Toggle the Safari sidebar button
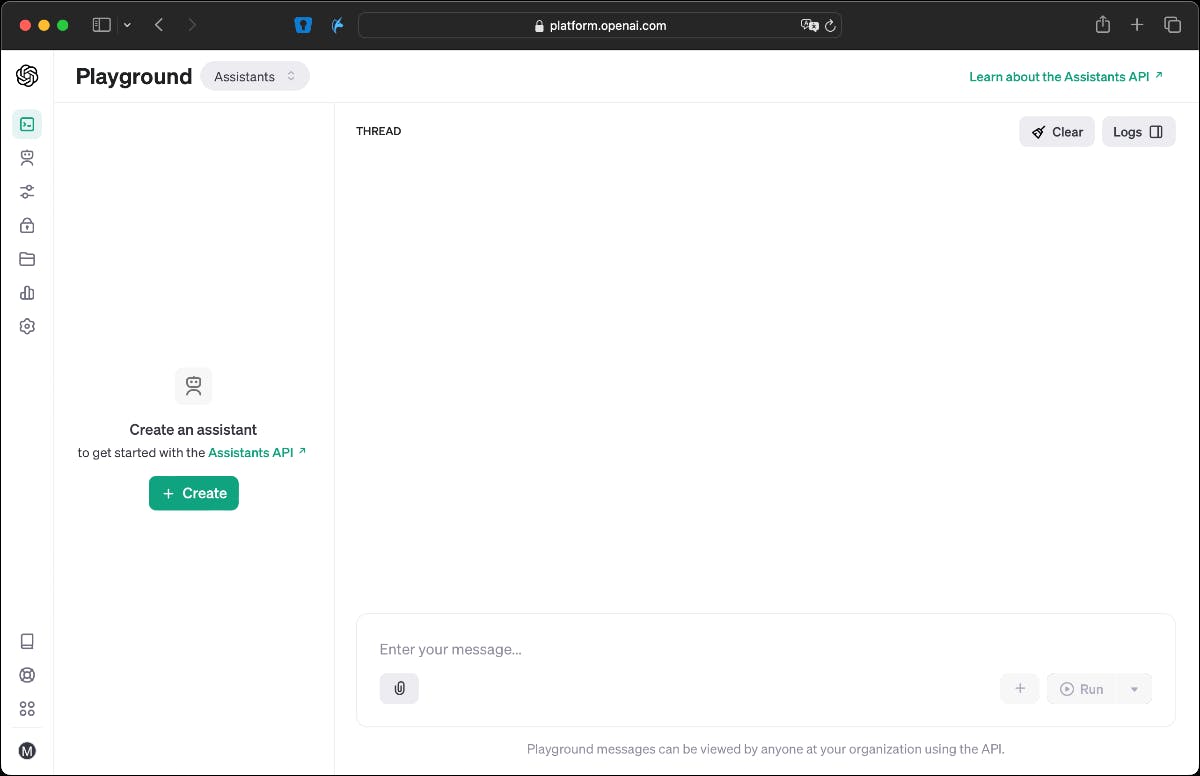Viewport: 1200px width, 776px height. point(101,25)
